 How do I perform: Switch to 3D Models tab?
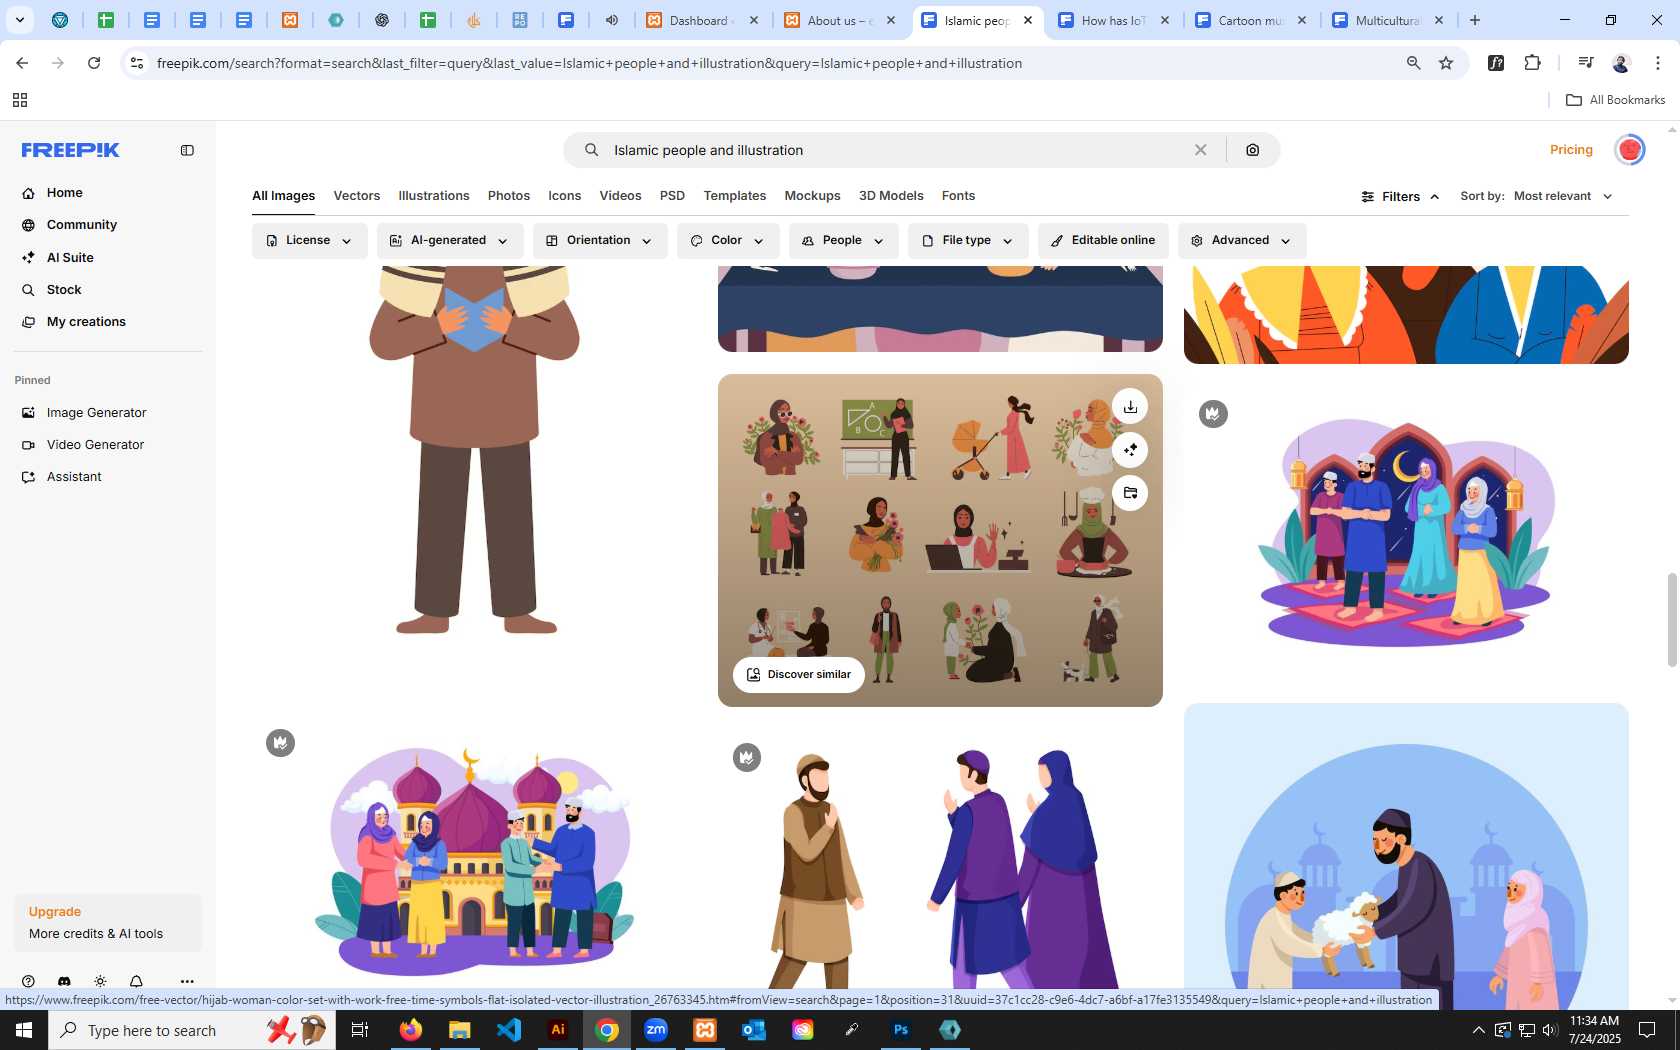(x=891, y=196)
